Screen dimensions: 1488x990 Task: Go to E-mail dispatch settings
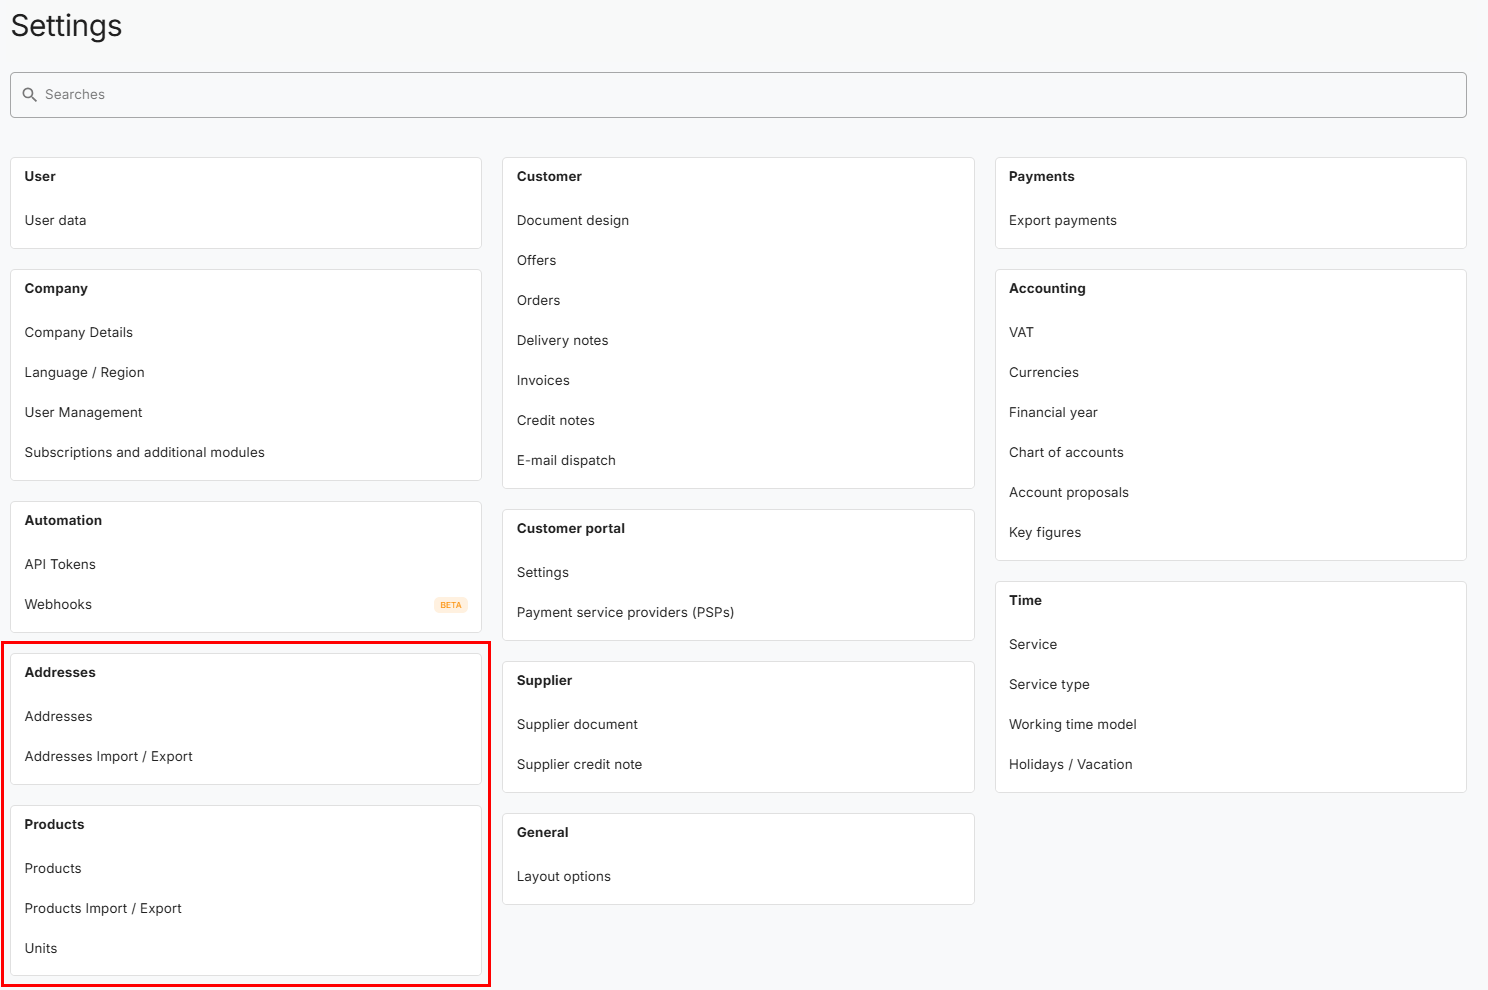coord(566,461)
